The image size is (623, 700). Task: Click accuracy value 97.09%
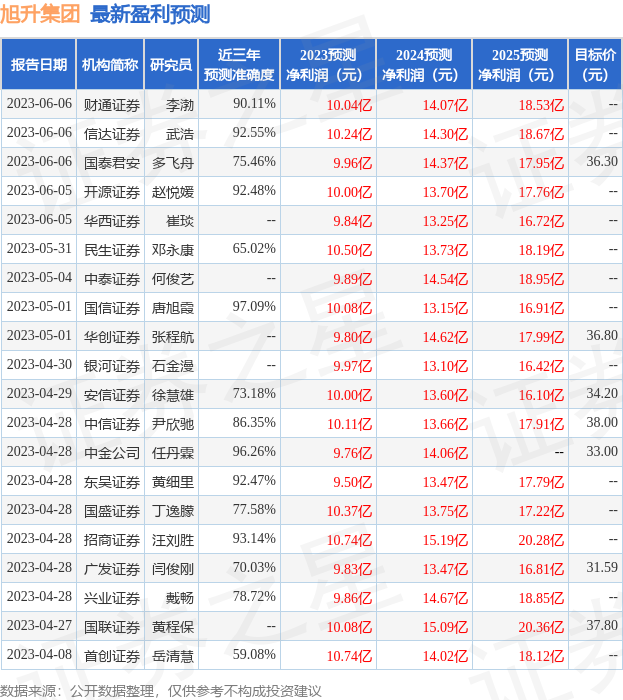pos(254,307)
